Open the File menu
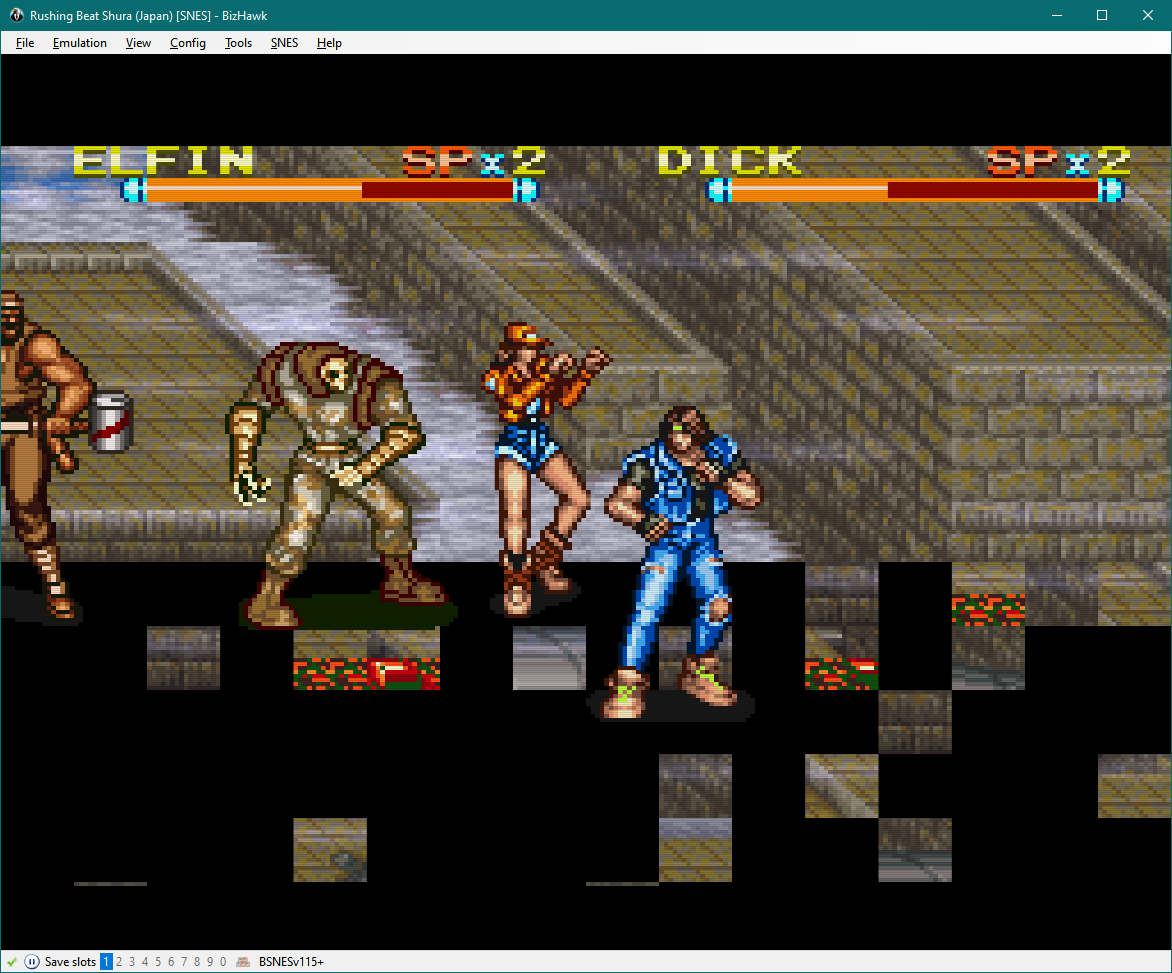The image size is (1172, 973). [24, 42]
